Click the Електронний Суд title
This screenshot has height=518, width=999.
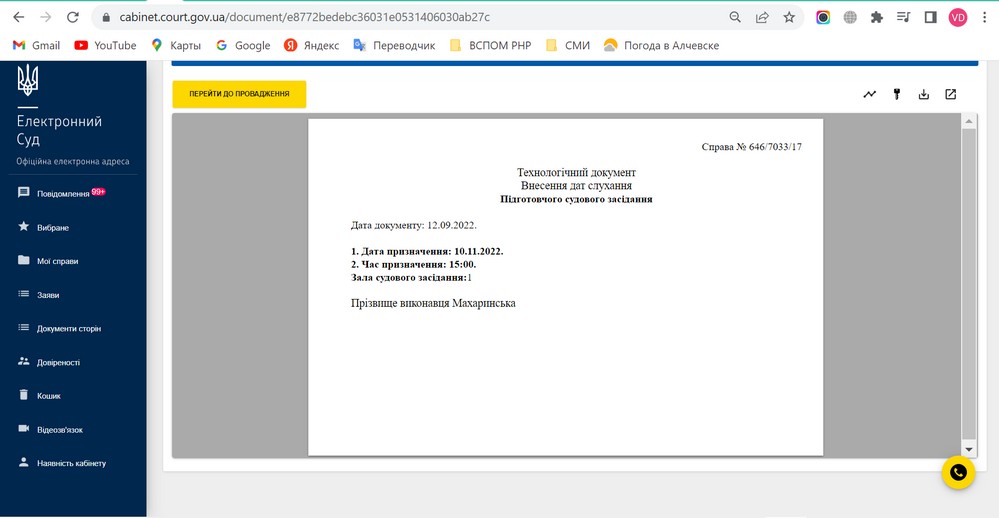(x=59, y=130)
